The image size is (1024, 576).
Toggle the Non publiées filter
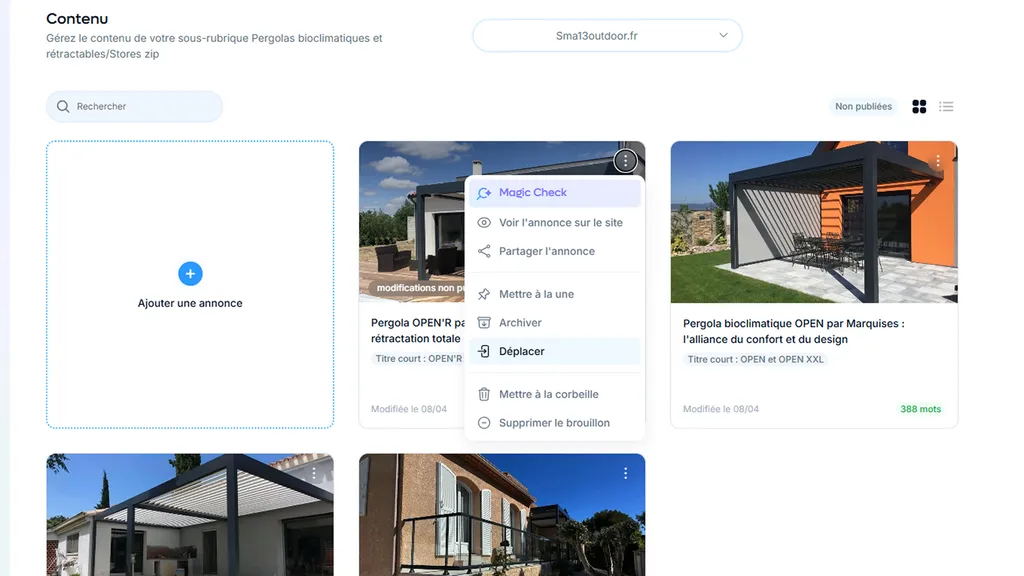(x=864, y=107)
